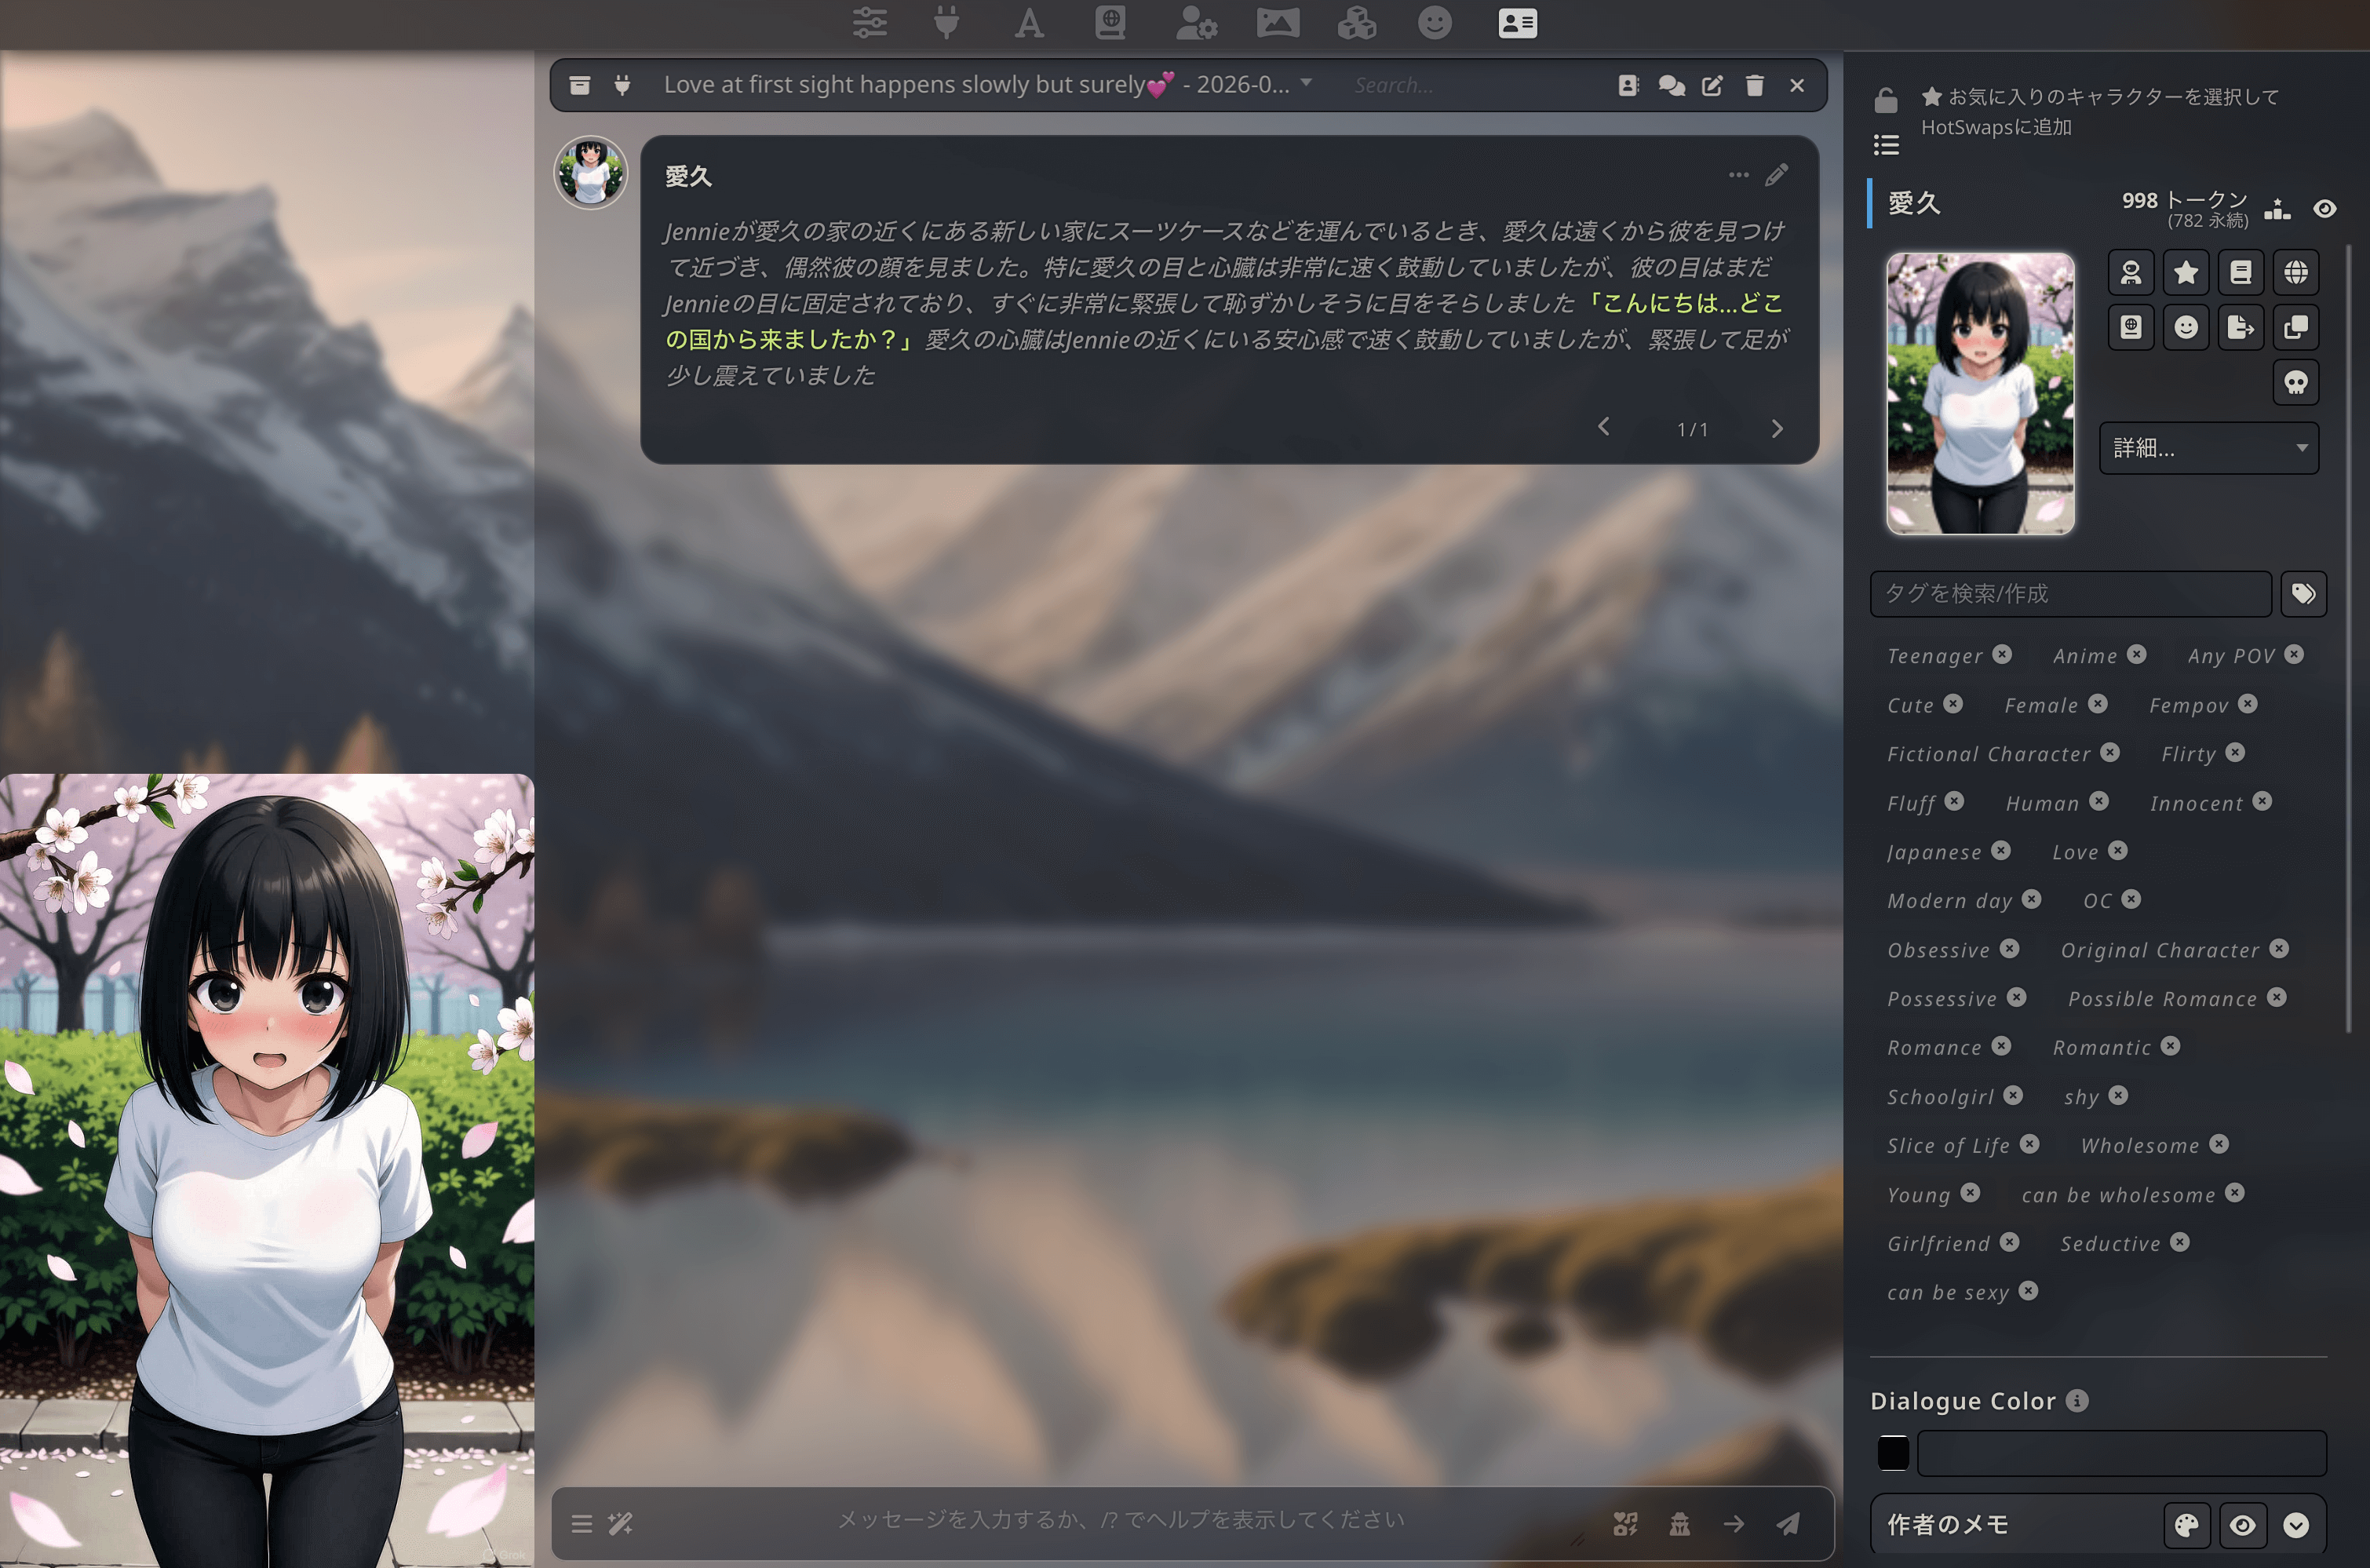Switch to the Character Management tab
Image resolution: width=2370 pixels, height=1568 pixels.
click(1517, 22)
